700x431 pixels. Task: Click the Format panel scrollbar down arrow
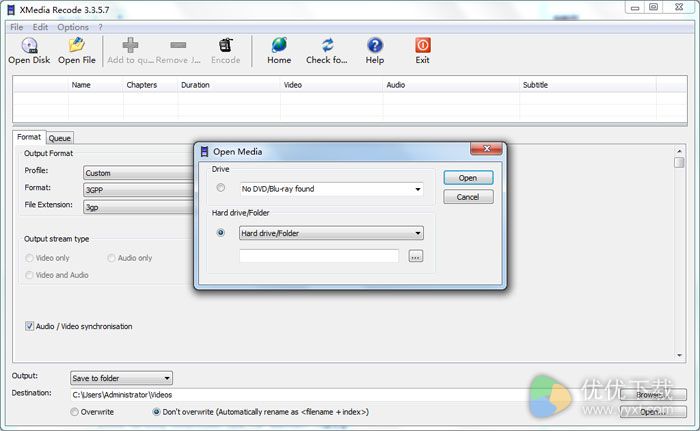[x=679, y=356]
